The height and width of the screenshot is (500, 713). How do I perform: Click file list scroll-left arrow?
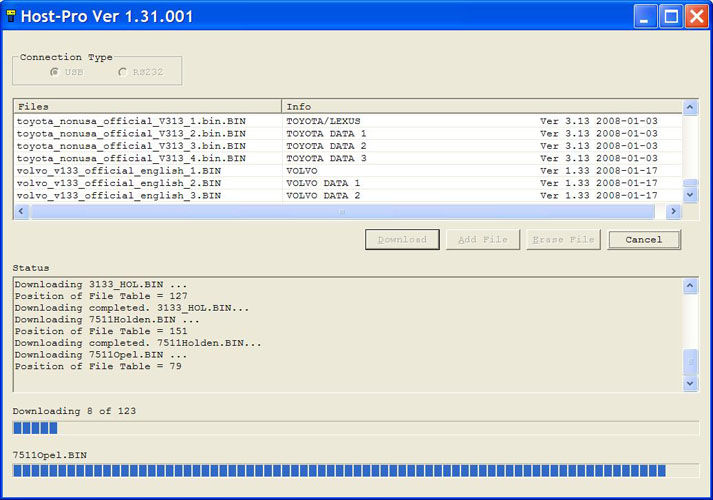point(21,211)
